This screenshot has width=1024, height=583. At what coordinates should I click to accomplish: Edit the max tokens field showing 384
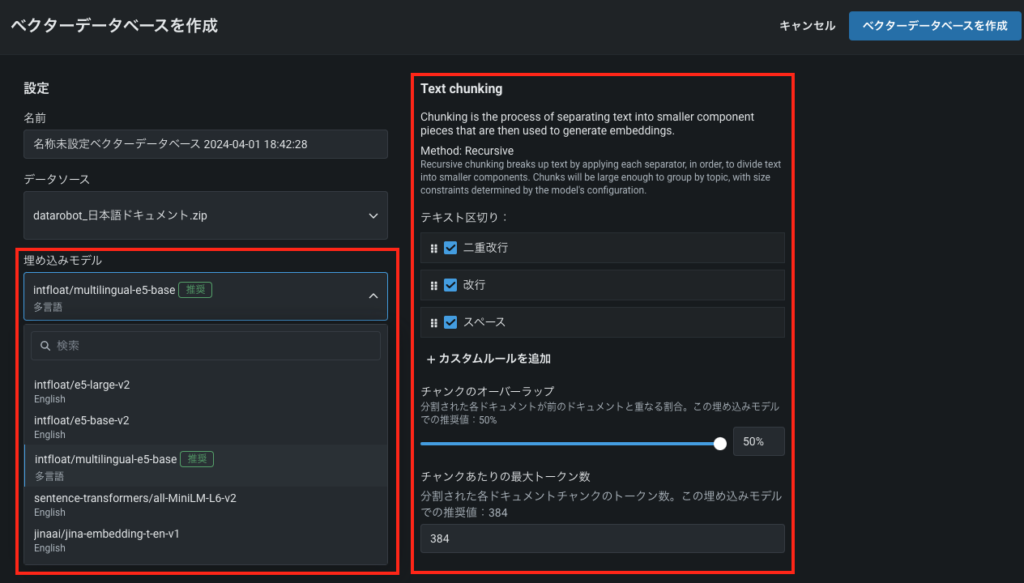pos(602,539)
